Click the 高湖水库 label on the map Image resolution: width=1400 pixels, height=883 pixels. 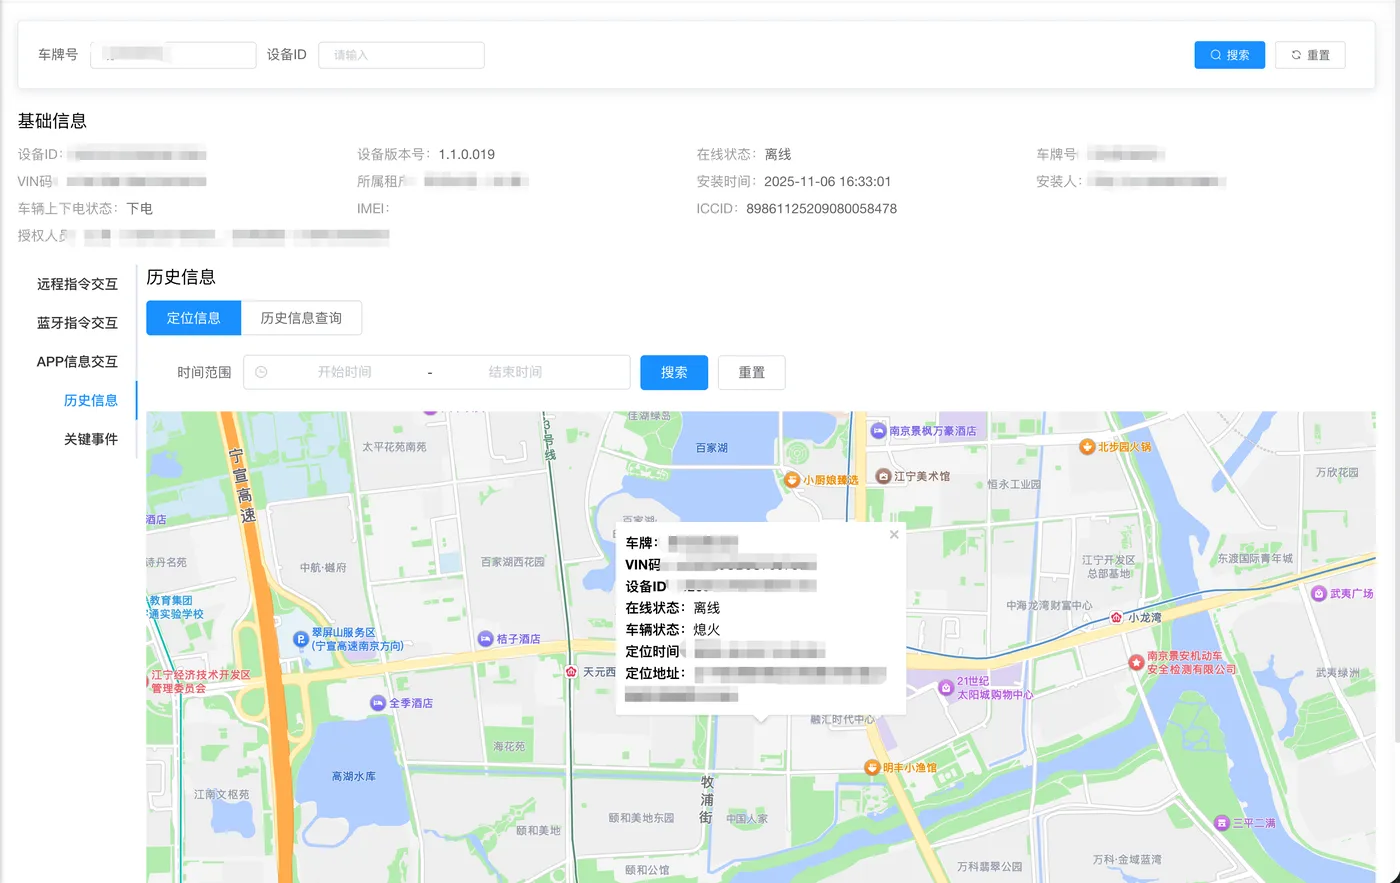(354, 776)
